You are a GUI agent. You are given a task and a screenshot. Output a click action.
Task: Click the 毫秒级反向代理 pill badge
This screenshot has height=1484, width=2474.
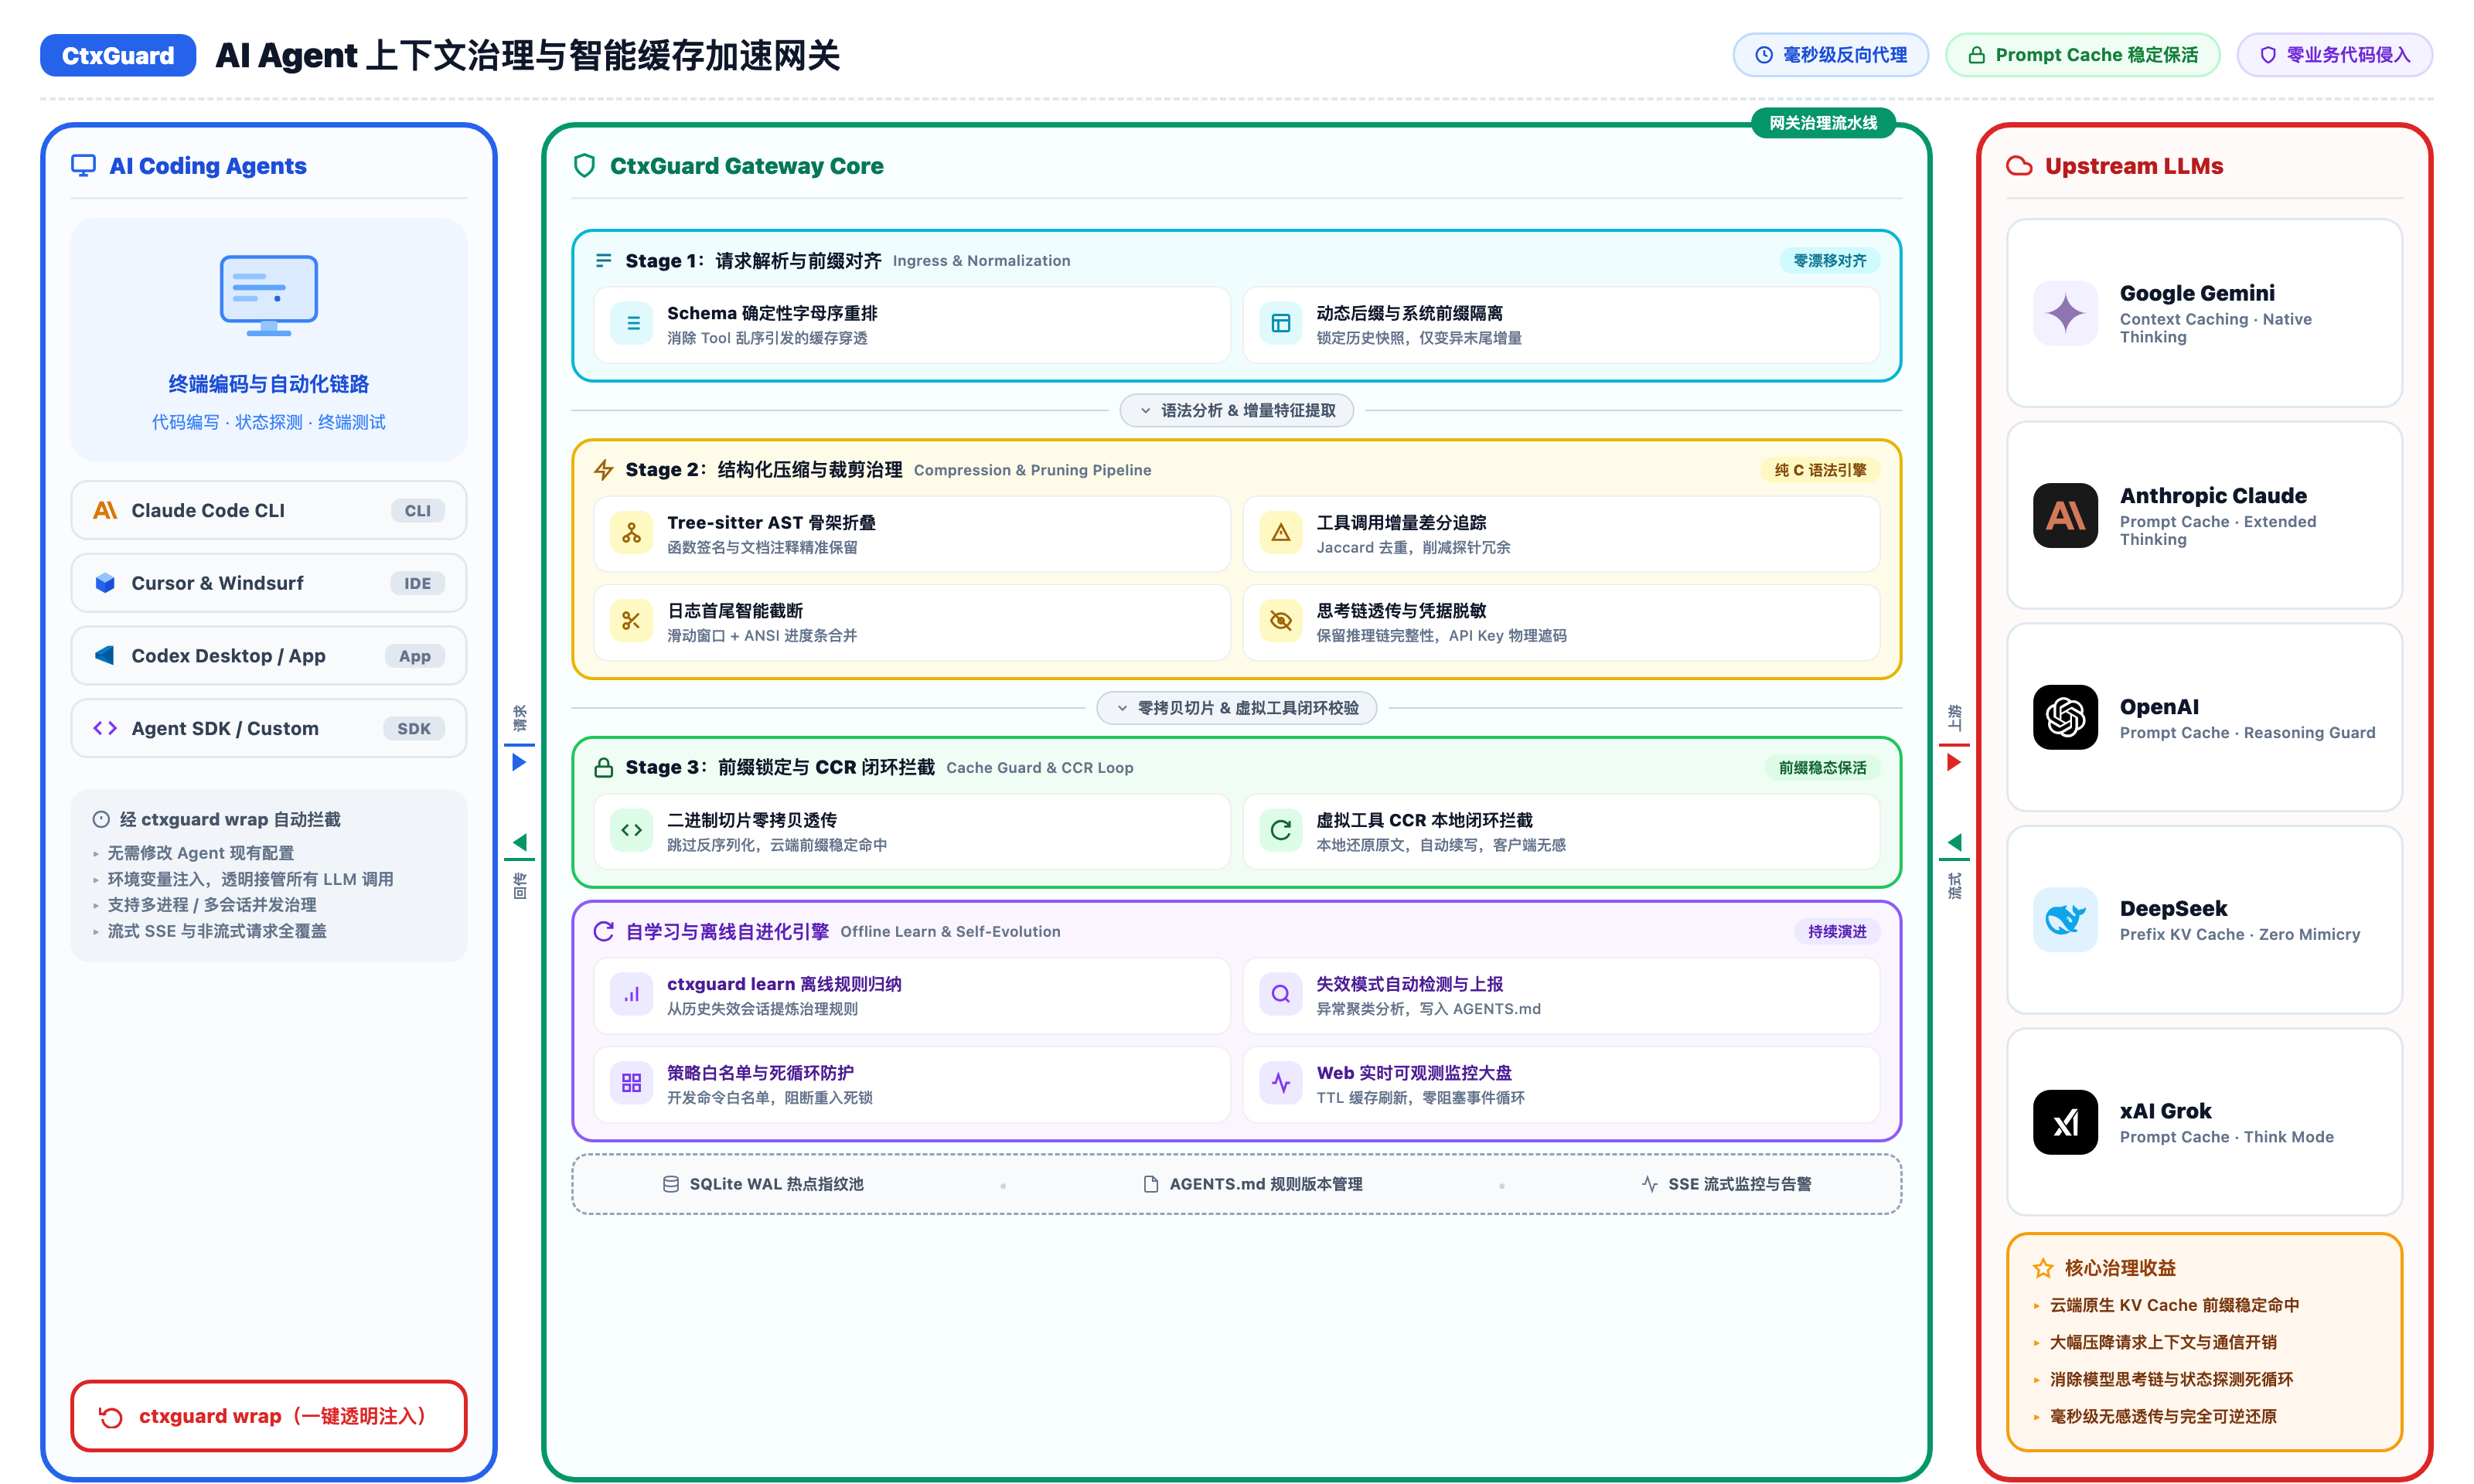click(1830, 55)
